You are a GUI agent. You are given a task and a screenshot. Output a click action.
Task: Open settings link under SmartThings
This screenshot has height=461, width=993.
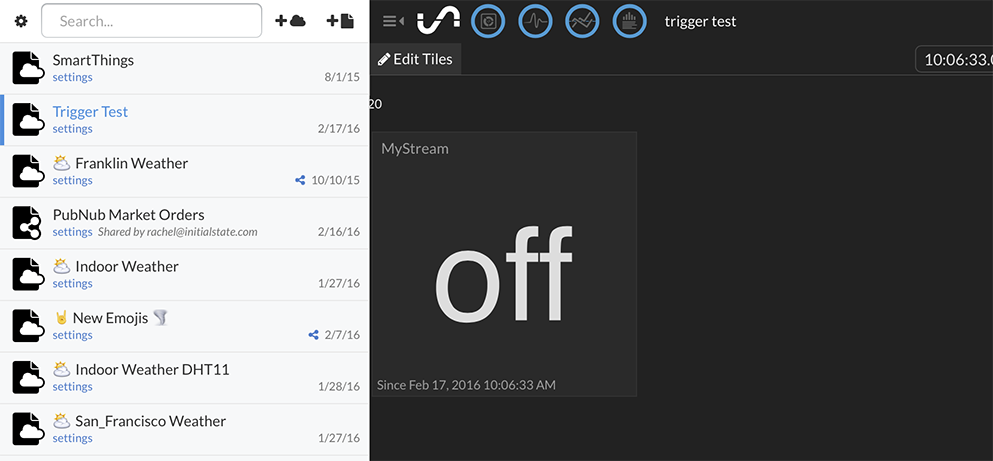tap(72, 78)
